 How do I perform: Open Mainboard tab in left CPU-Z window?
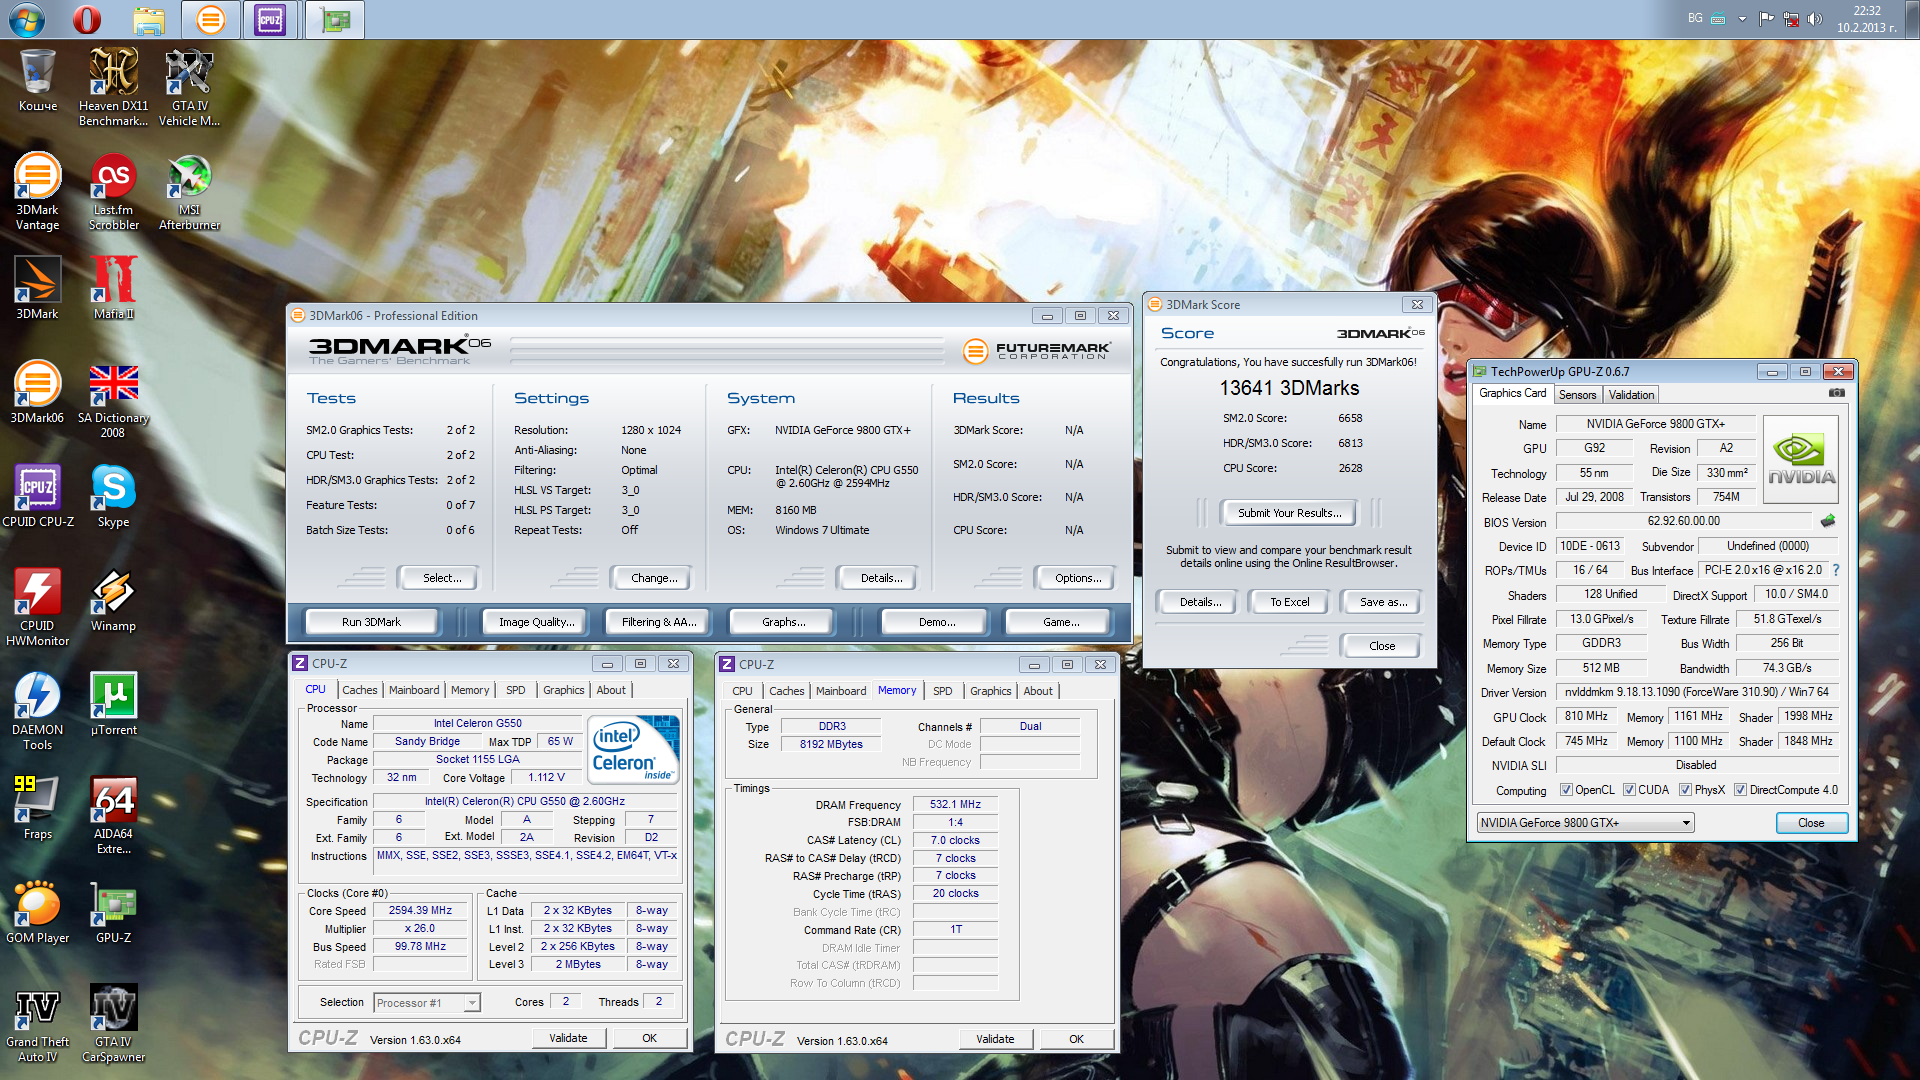[414, 690]
